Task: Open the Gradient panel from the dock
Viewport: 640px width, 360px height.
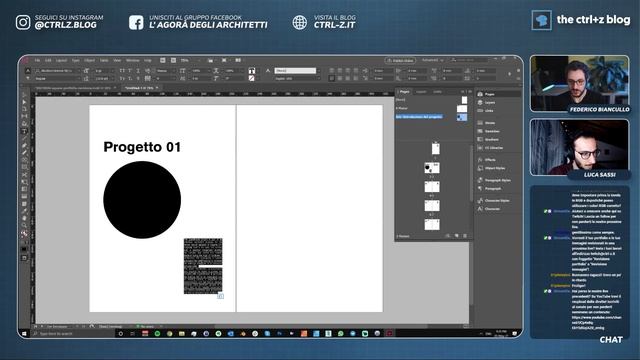Action: [x=488, y=139]
